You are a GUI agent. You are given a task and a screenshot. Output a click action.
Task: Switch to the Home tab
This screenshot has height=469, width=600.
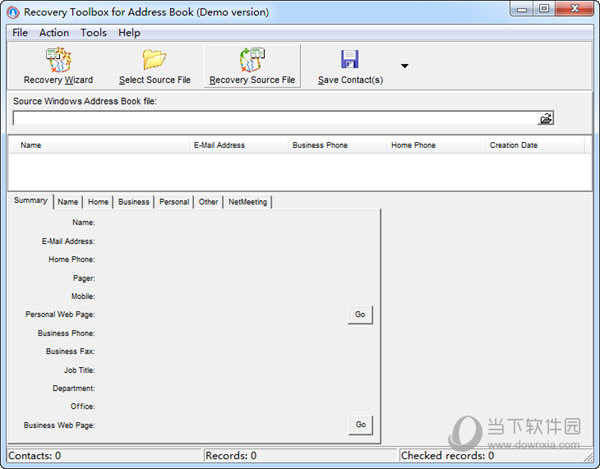(98, 202)
